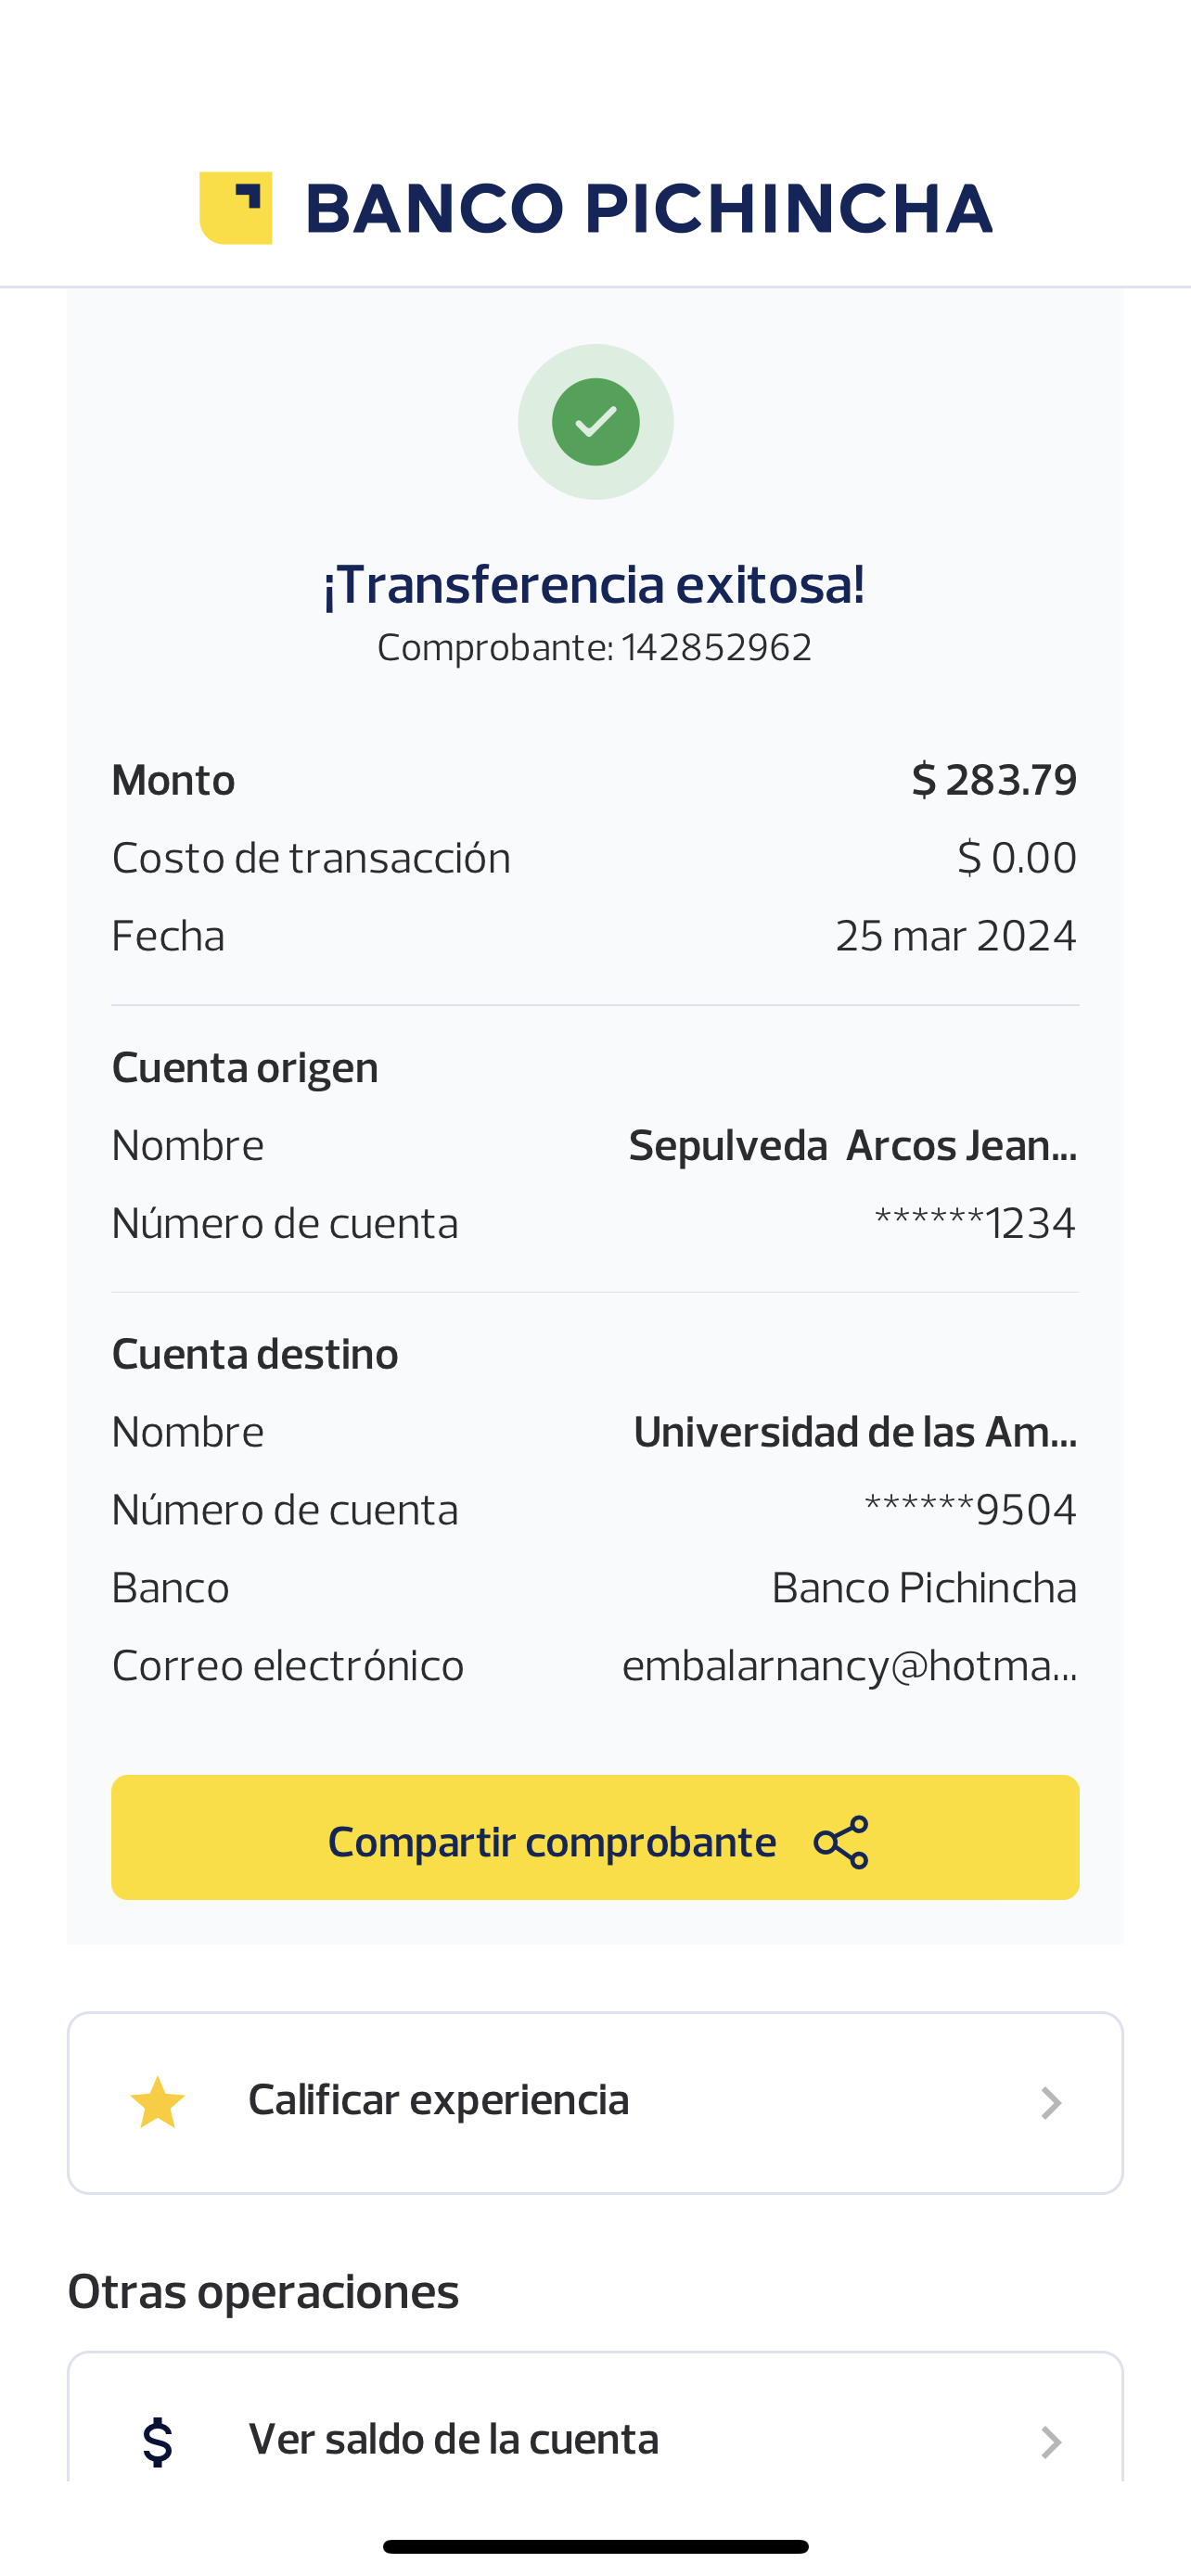
Task: Open the Calificar experiencia option
Action: coord(438,2100)
